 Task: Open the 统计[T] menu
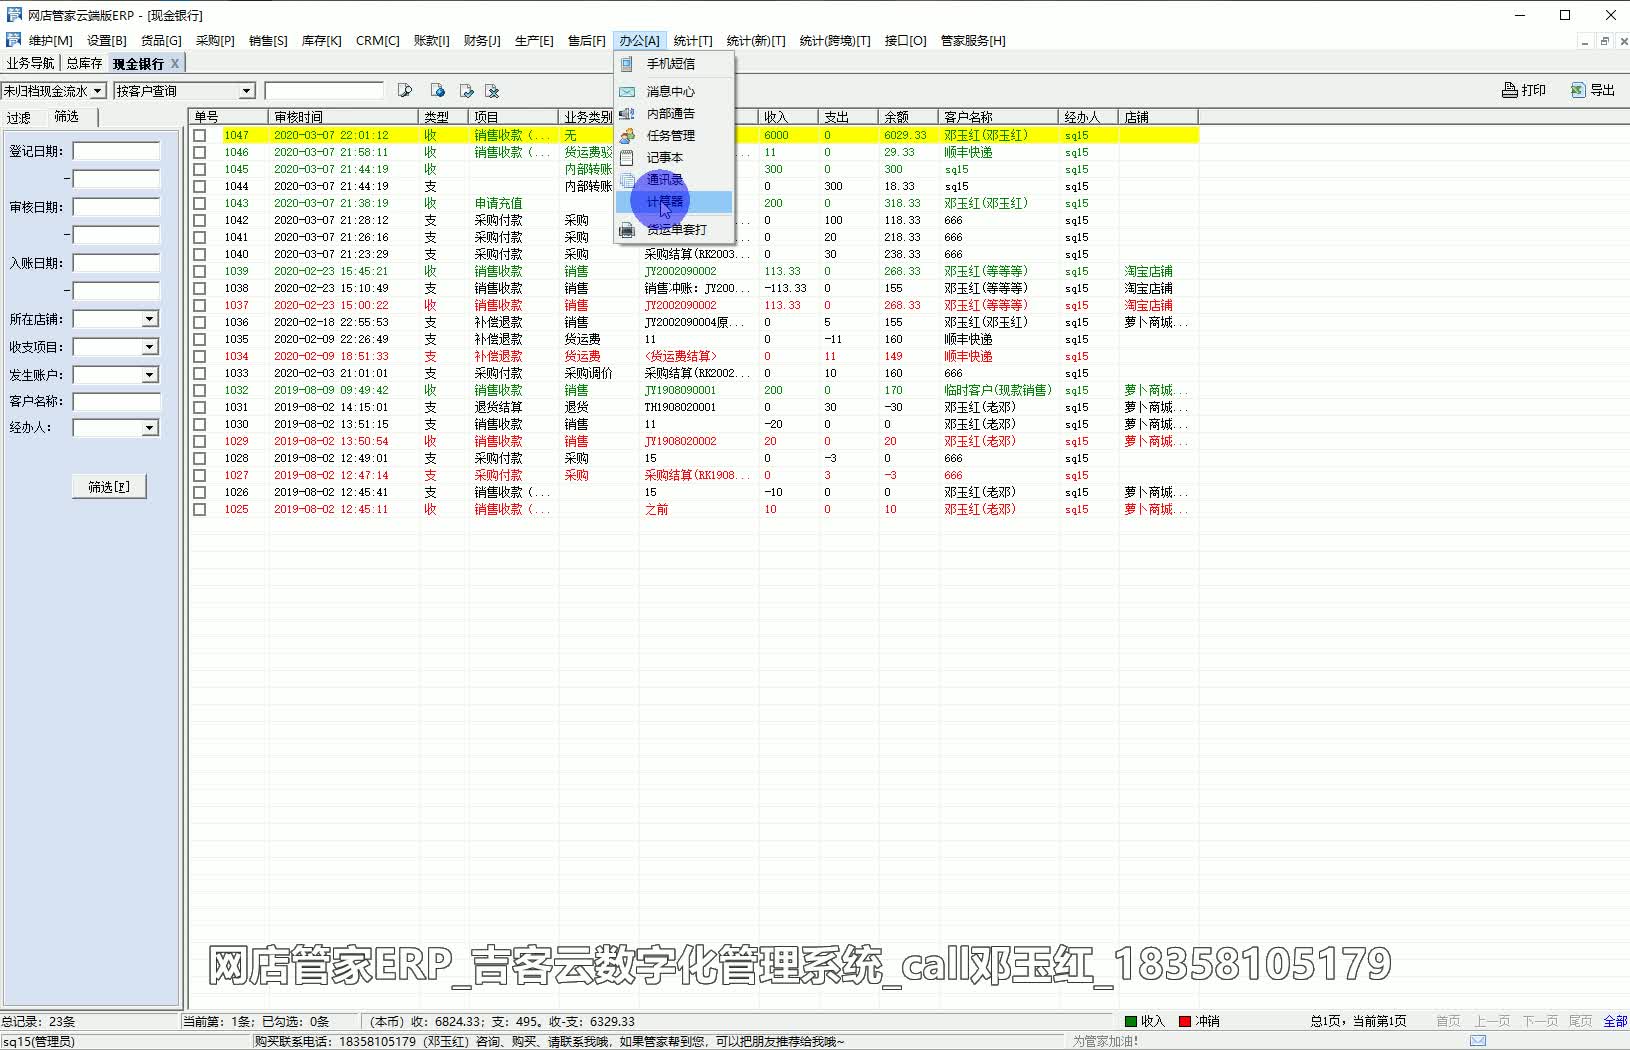click(692, 41)
